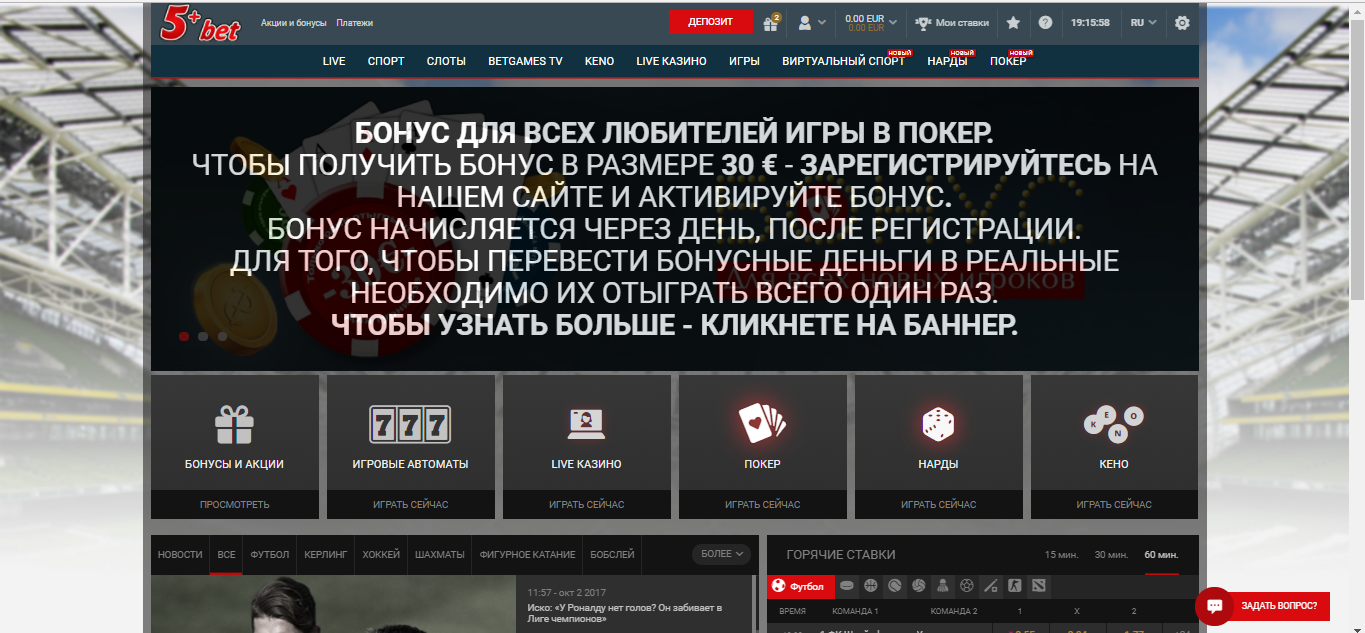
Task: Click ИГРАТЬ СЕЙЧАС under ПОКЕР
Action: [x=762, y=505]
